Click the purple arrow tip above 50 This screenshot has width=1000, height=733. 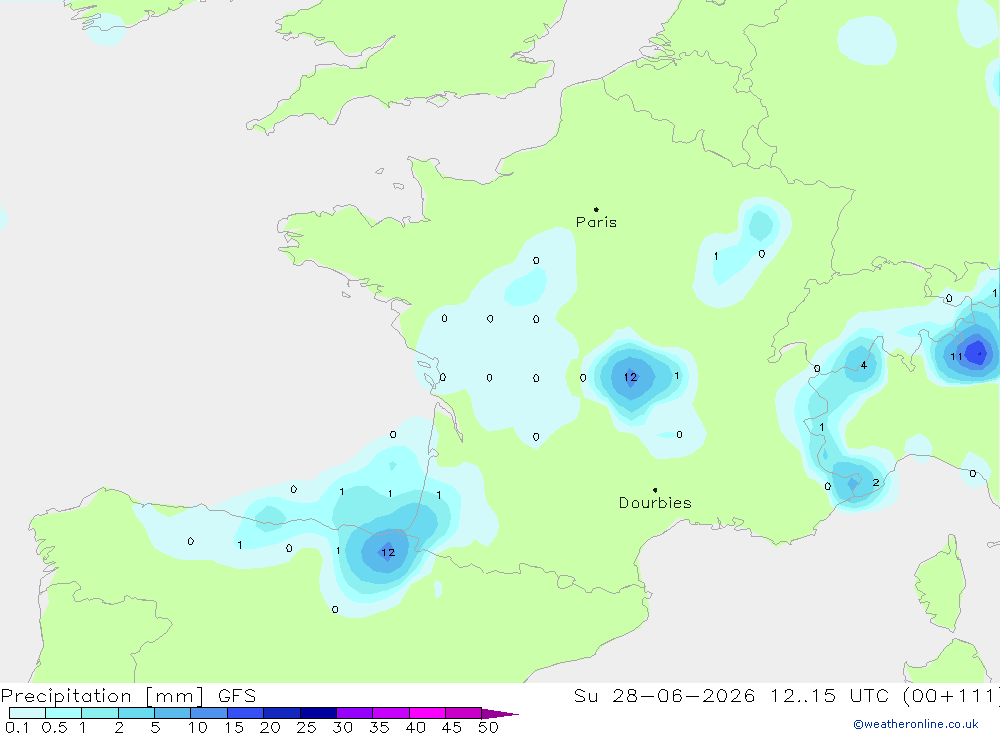500,714
